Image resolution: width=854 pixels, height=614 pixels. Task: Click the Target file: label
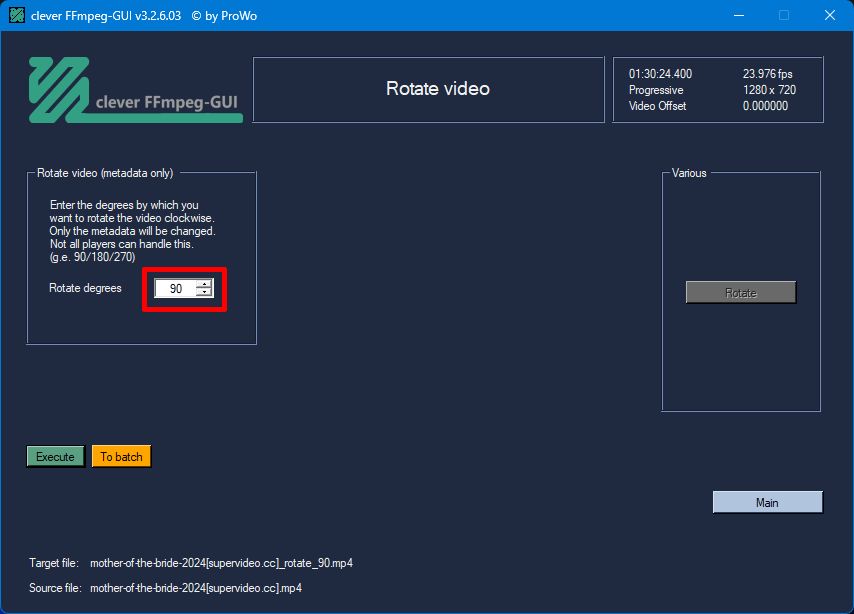[54, 563]
